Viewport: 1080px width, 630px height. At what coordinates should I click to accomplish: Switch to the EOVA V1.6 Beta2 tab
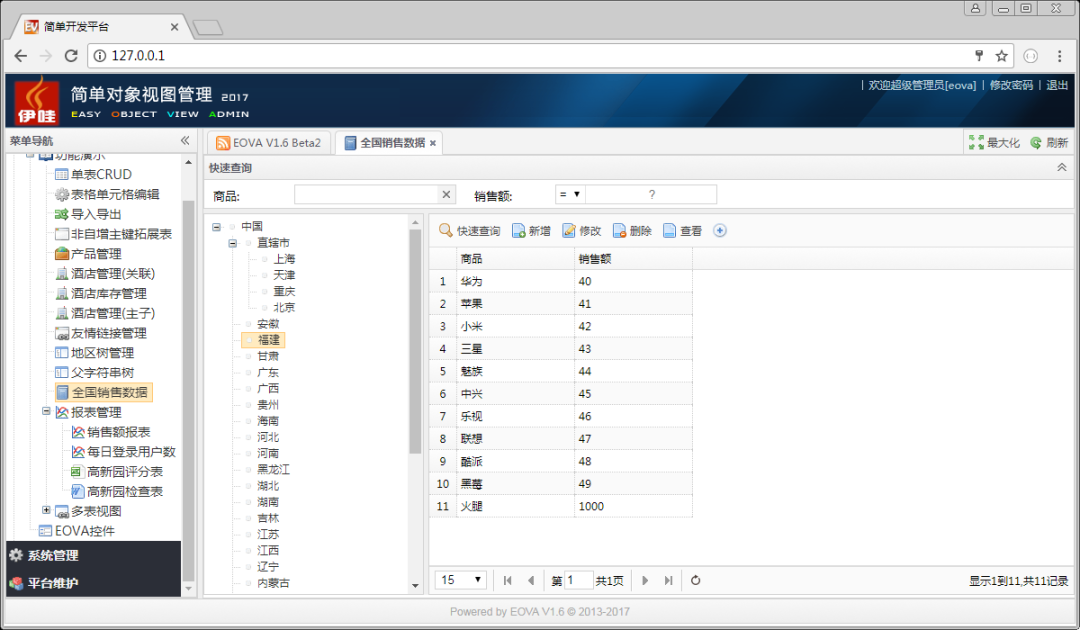coord(268,143)
